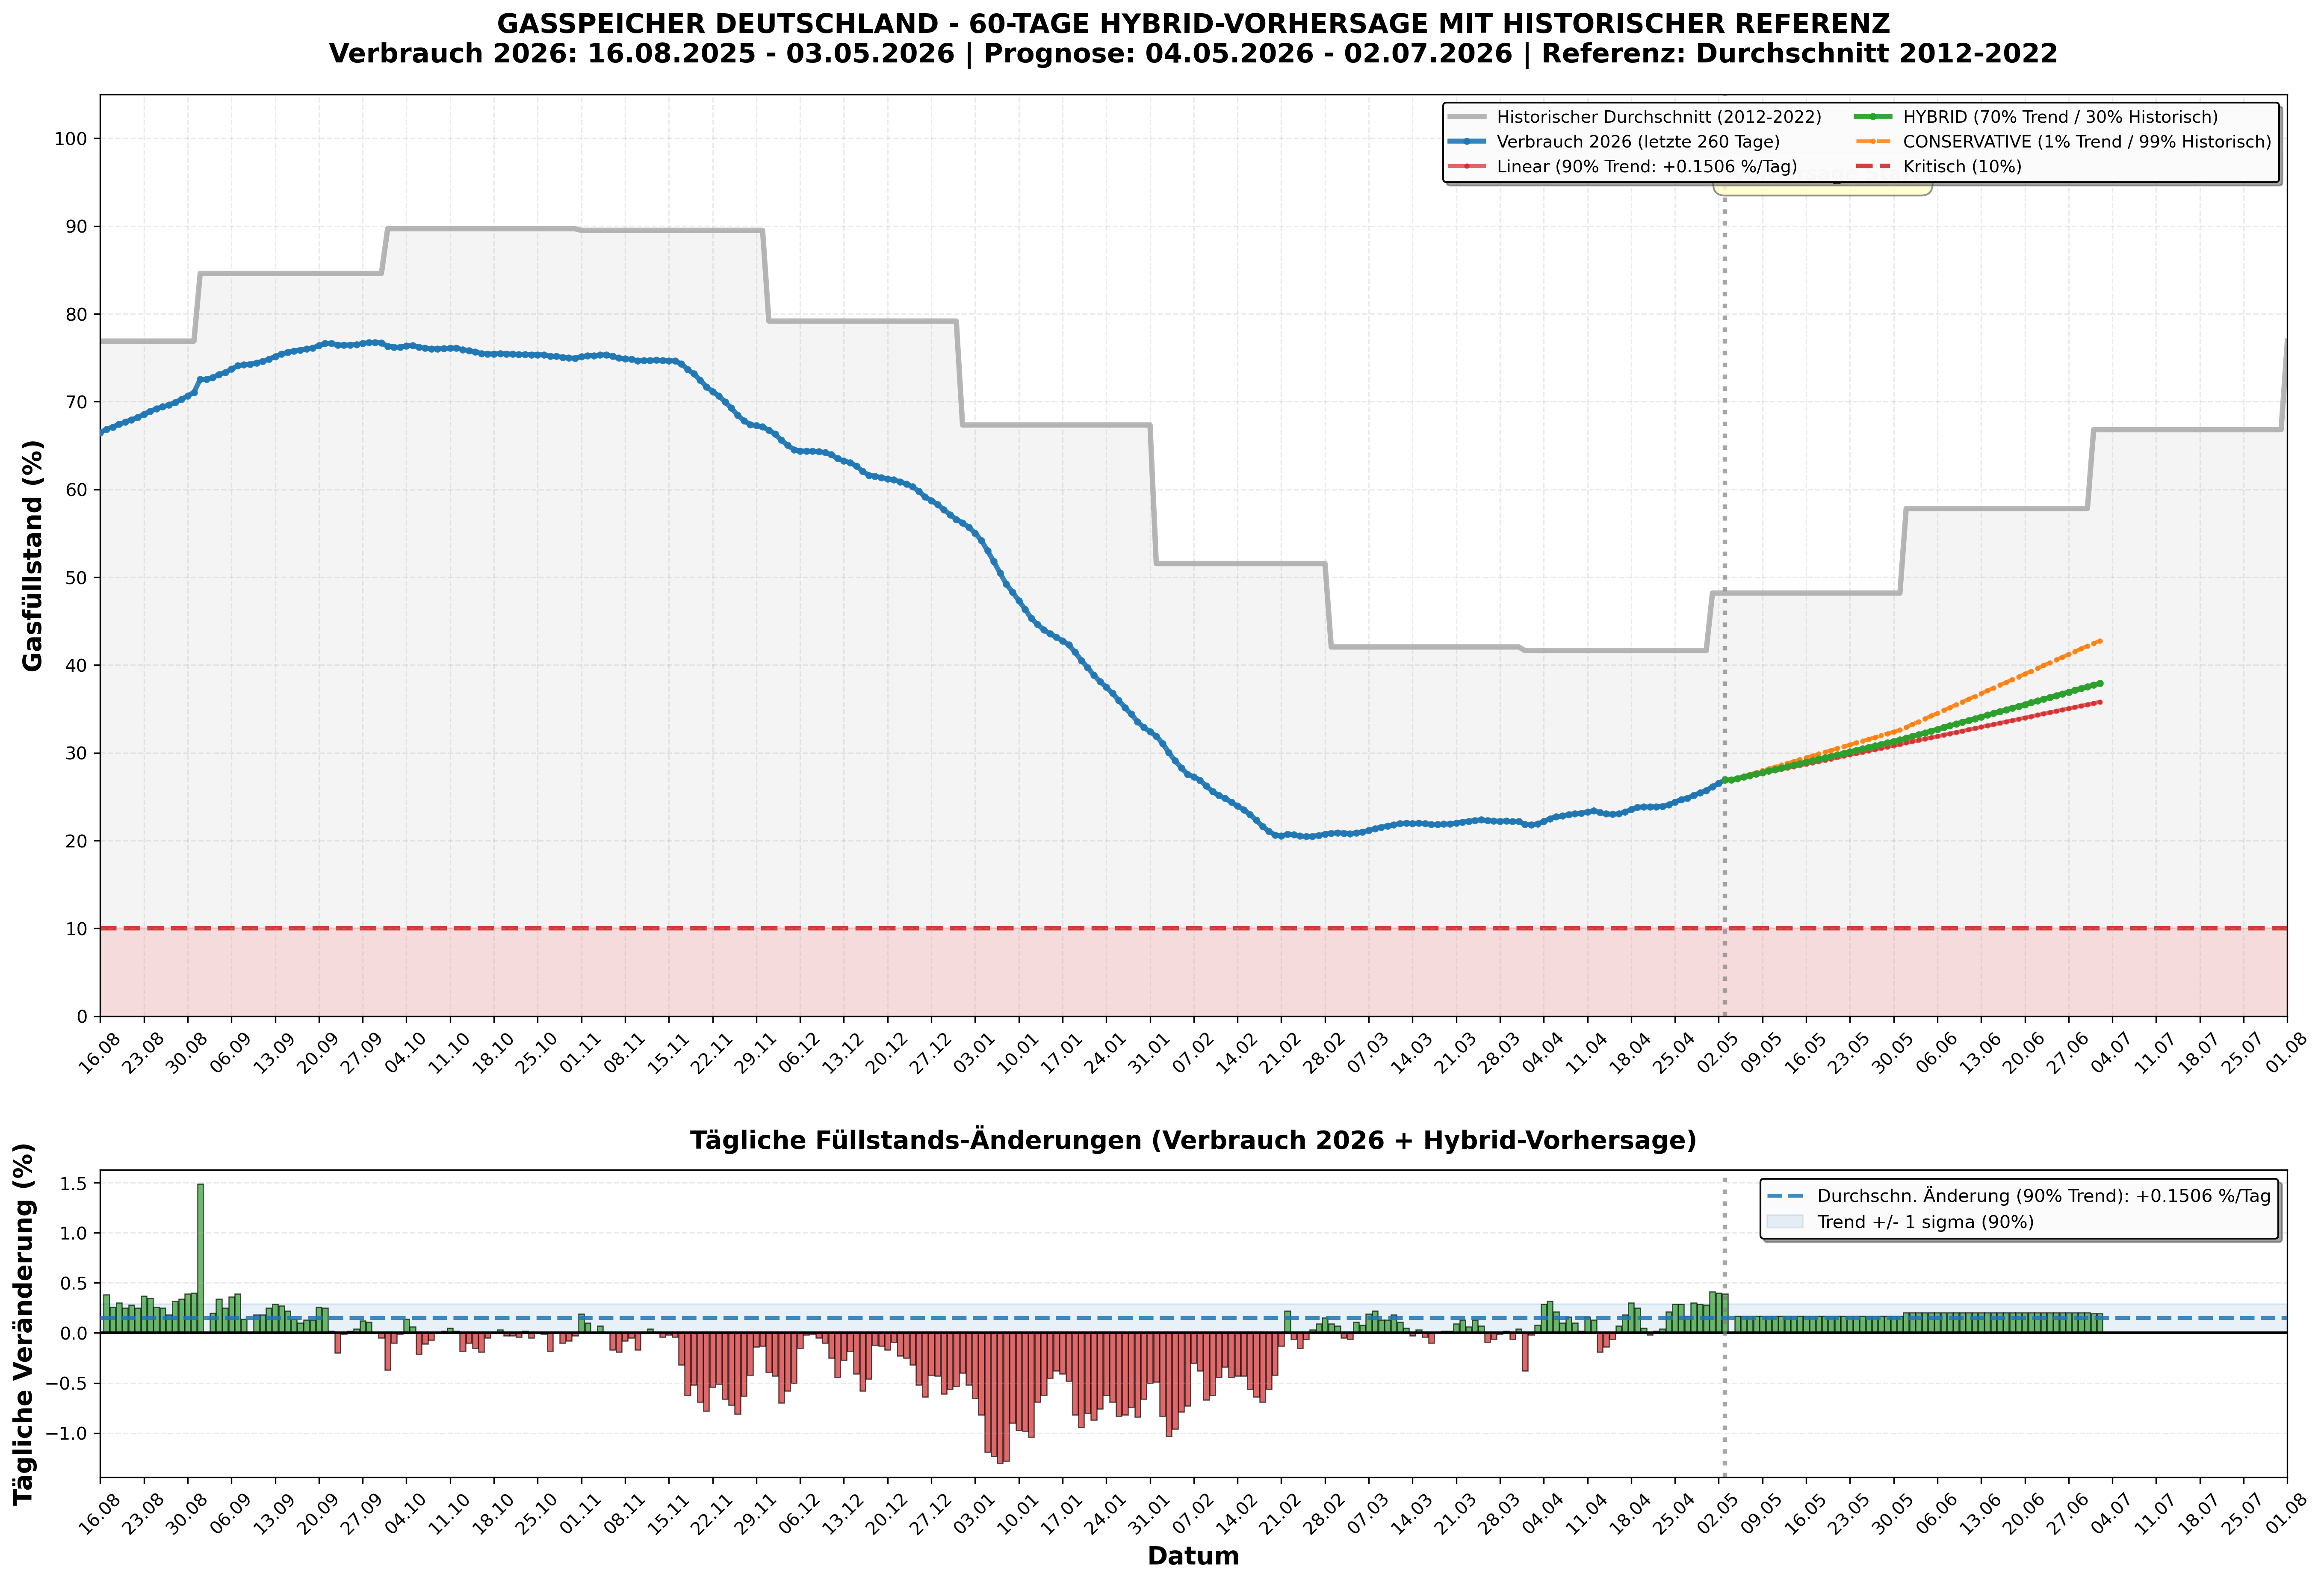Click the 'Tägliche Füllstands-Änderungen' lower chart title
The height and width of the screenshot is (1582, 2324).
[1193, 1141]
